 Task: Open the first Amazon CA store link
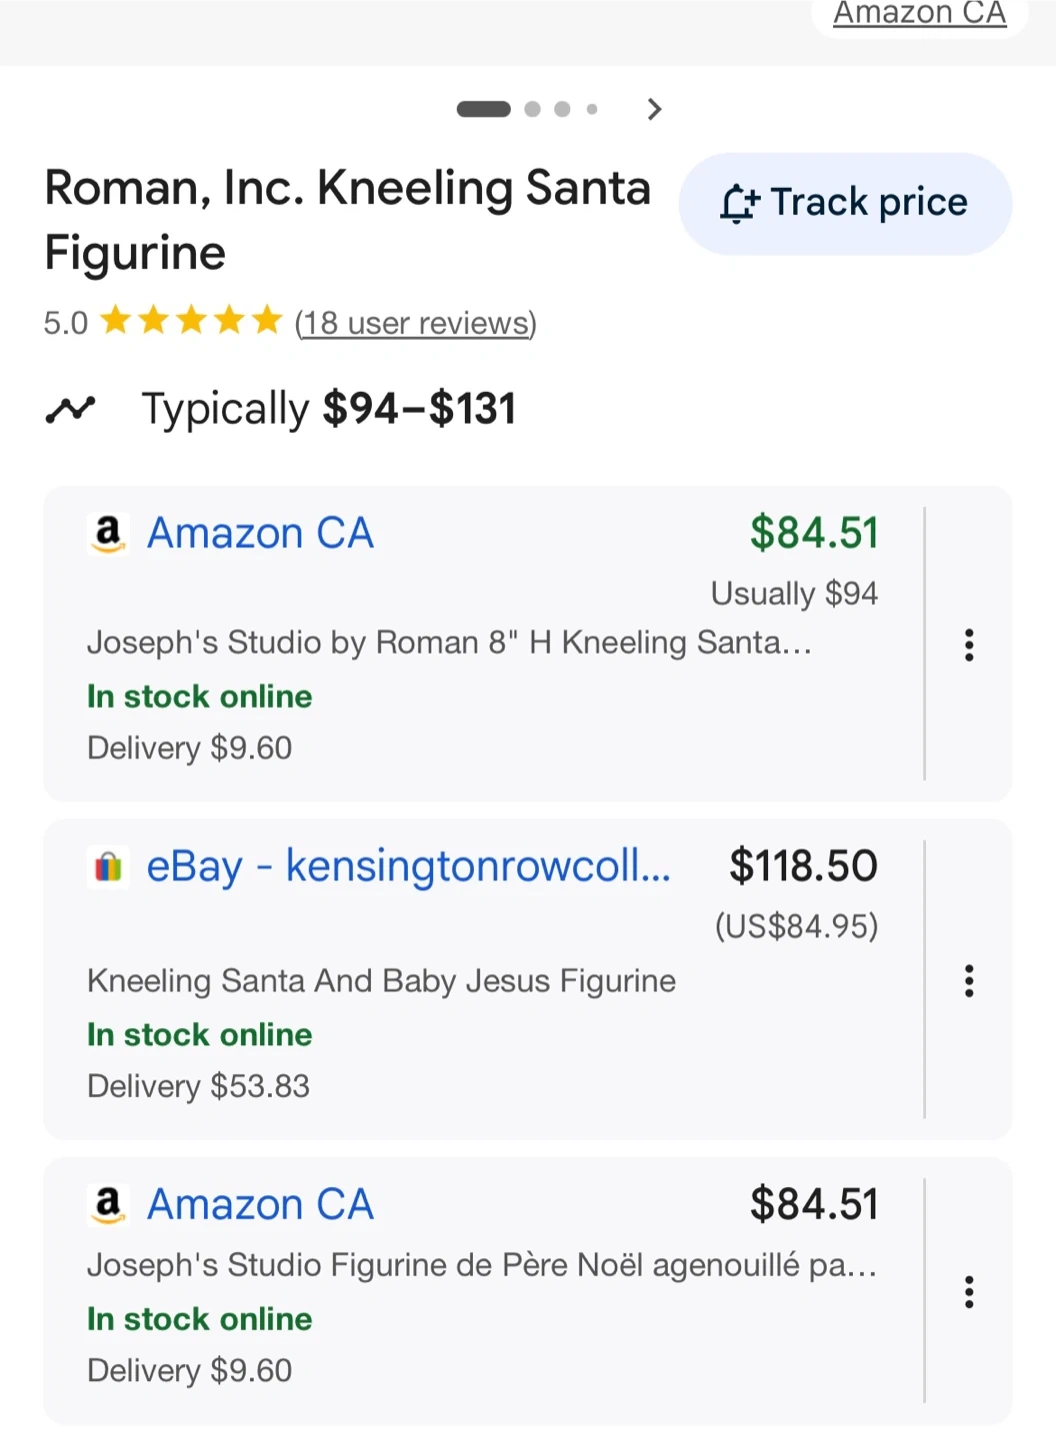click(x=260, y=534)
